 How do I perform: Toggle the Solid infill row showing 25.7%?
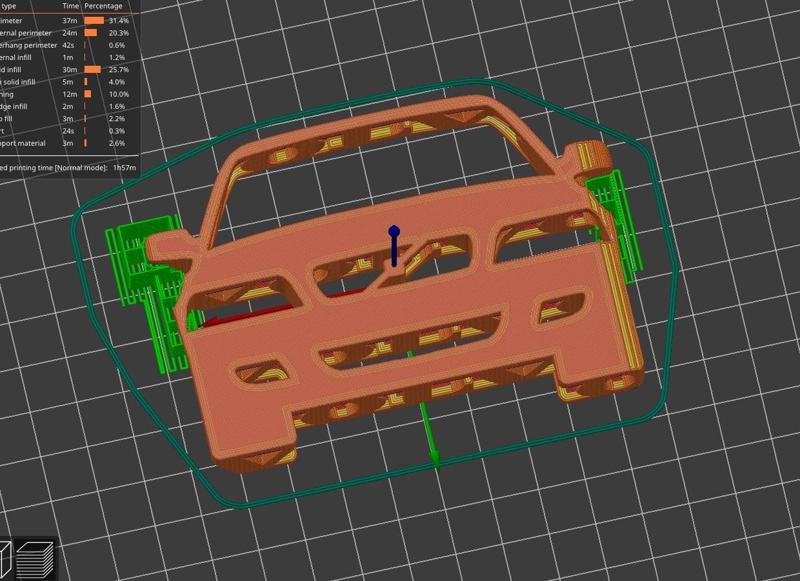coord(67,69)
